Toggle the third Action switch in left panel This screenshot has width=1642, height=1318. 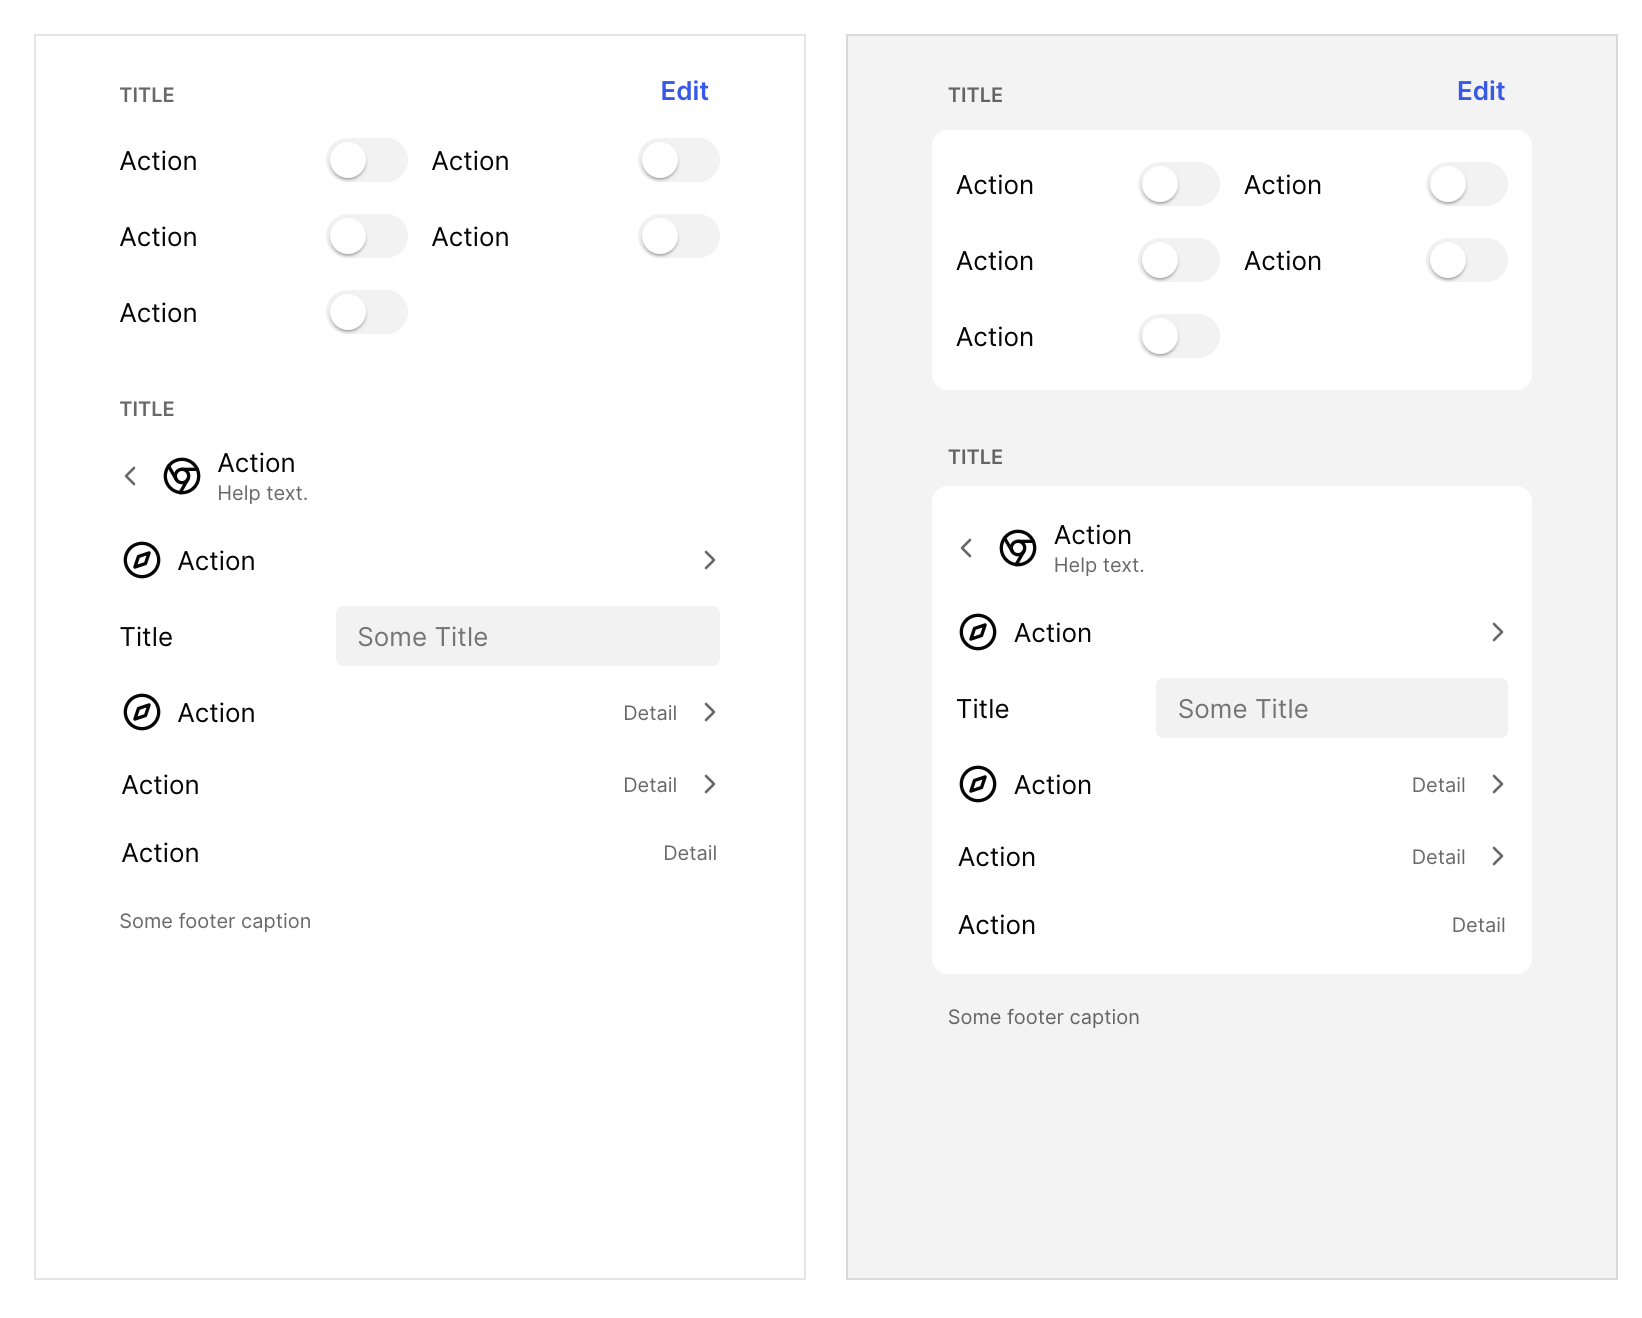(367, 313)
